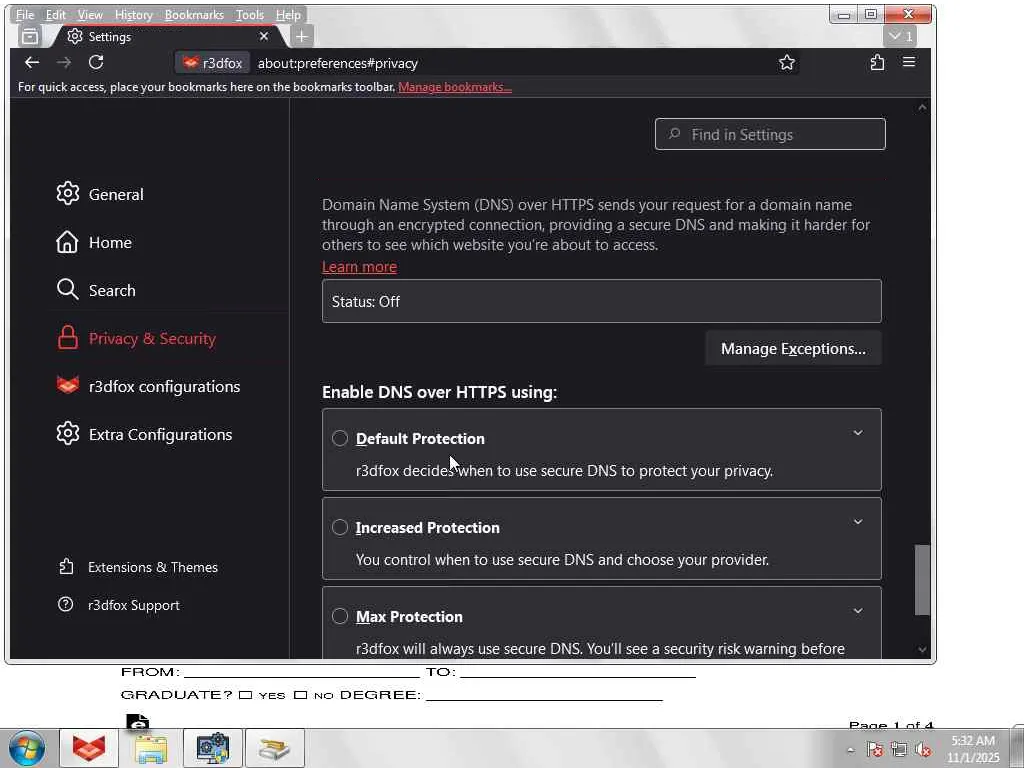The width and height of the screenshot is (1024, 768).
Task: Click the Manage Exceptions button
Action: click(793, 349)
